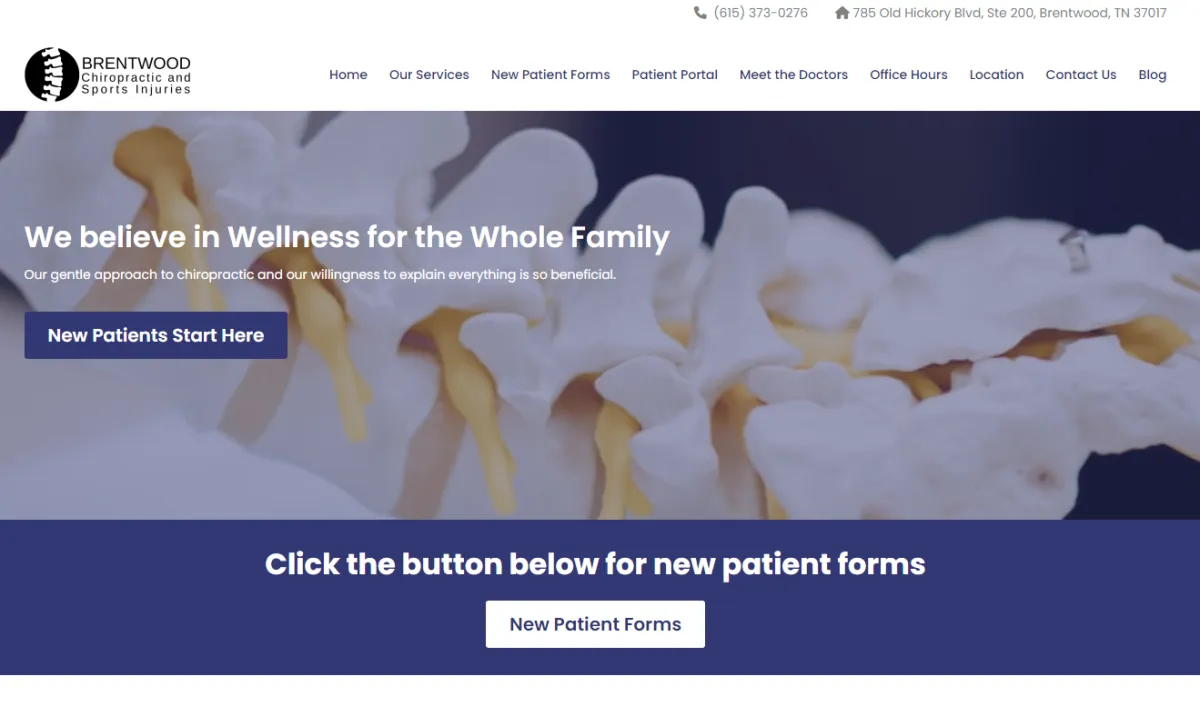Open the Our Services menu
The width and height of the screenshot is (1200, 726).
coord(429,75)
